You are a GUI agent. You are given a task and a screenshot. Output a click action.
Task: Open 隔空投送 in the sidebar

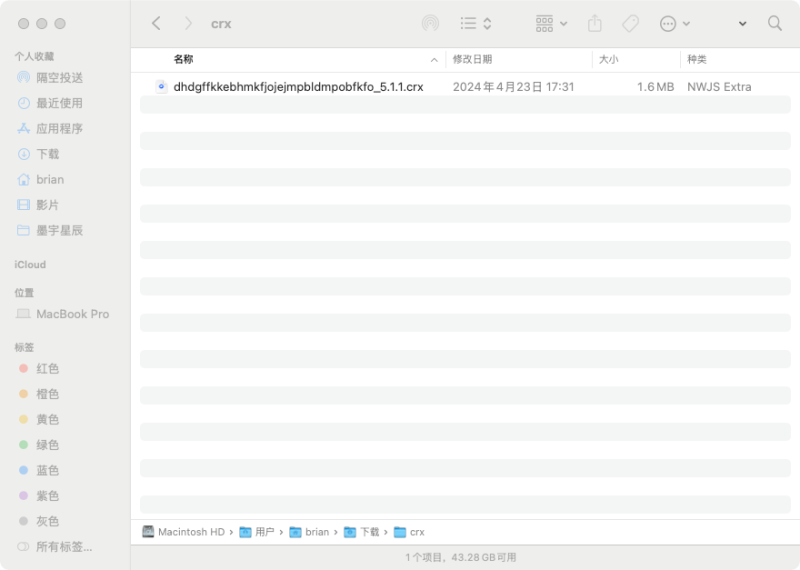pos(59,77)
